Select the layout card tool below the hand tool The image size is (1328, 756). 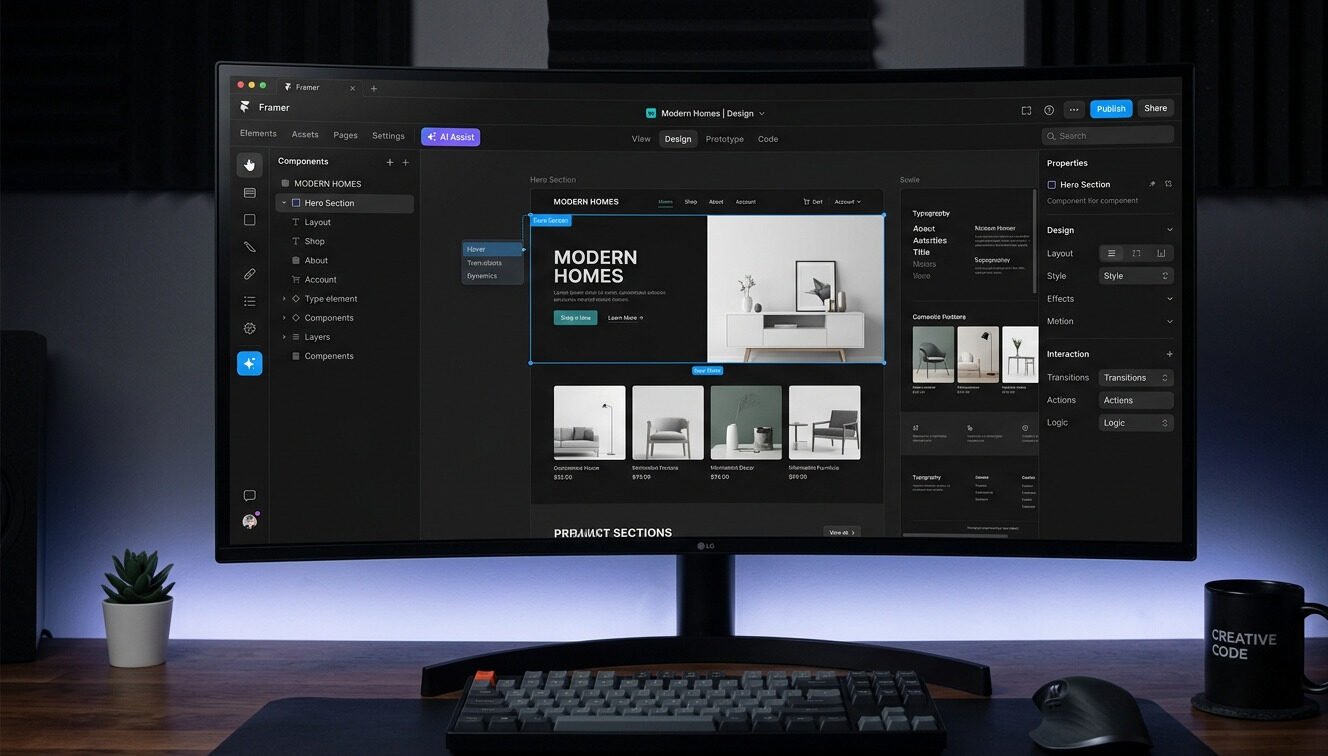coord(249,193)
